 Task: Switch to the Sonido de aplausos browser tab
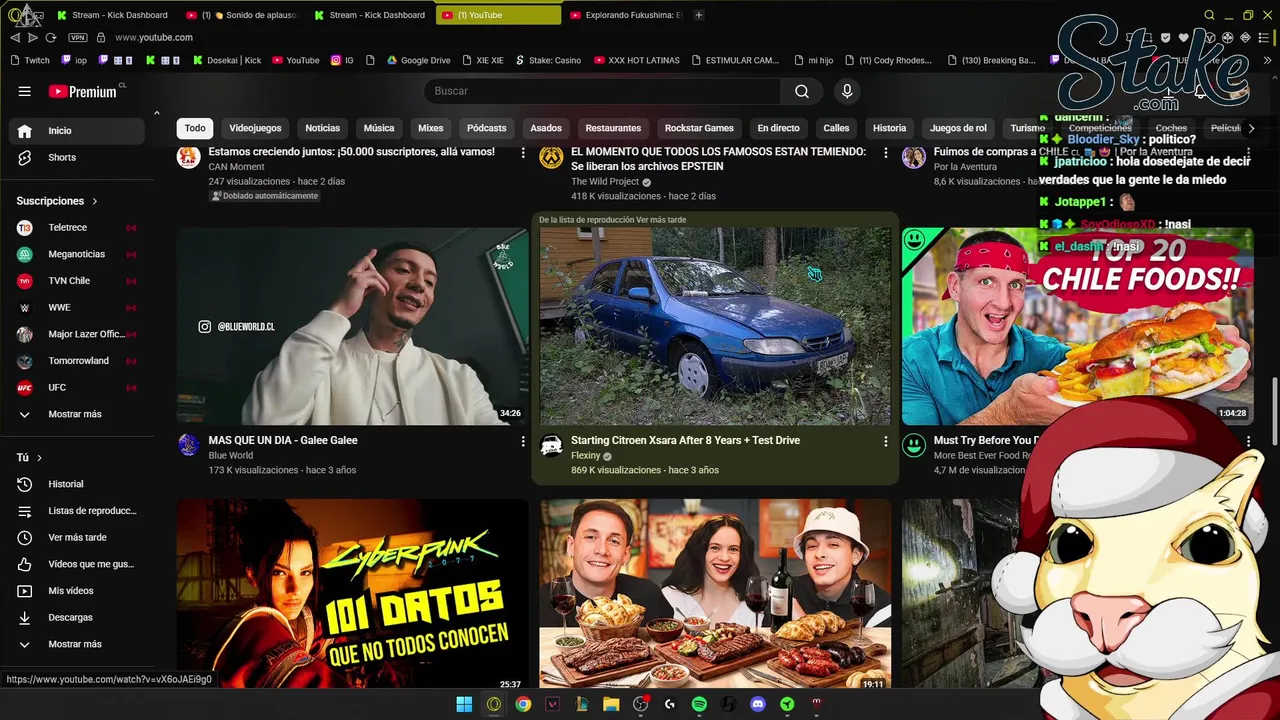[x=242, y=15]
